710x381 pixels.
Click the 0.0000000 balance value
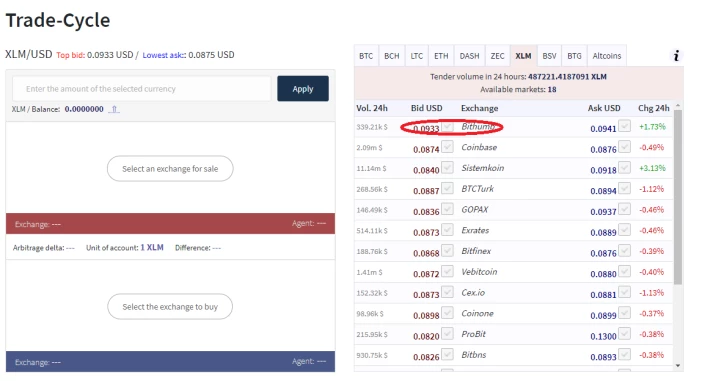84,109
